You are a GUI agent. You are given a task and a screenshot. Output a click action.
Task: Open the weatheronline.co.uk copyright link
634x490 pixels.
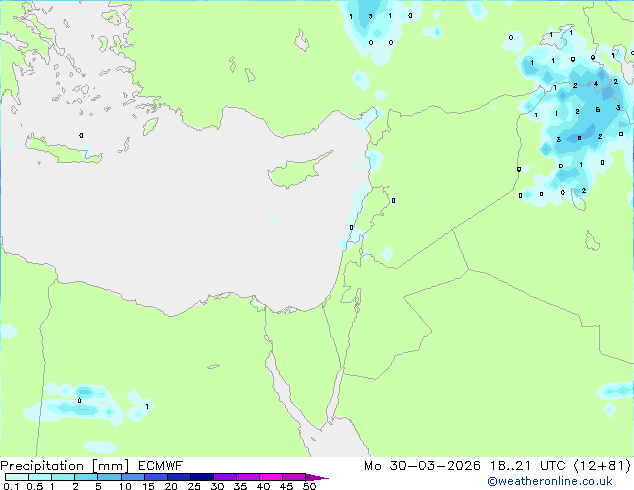550,481
